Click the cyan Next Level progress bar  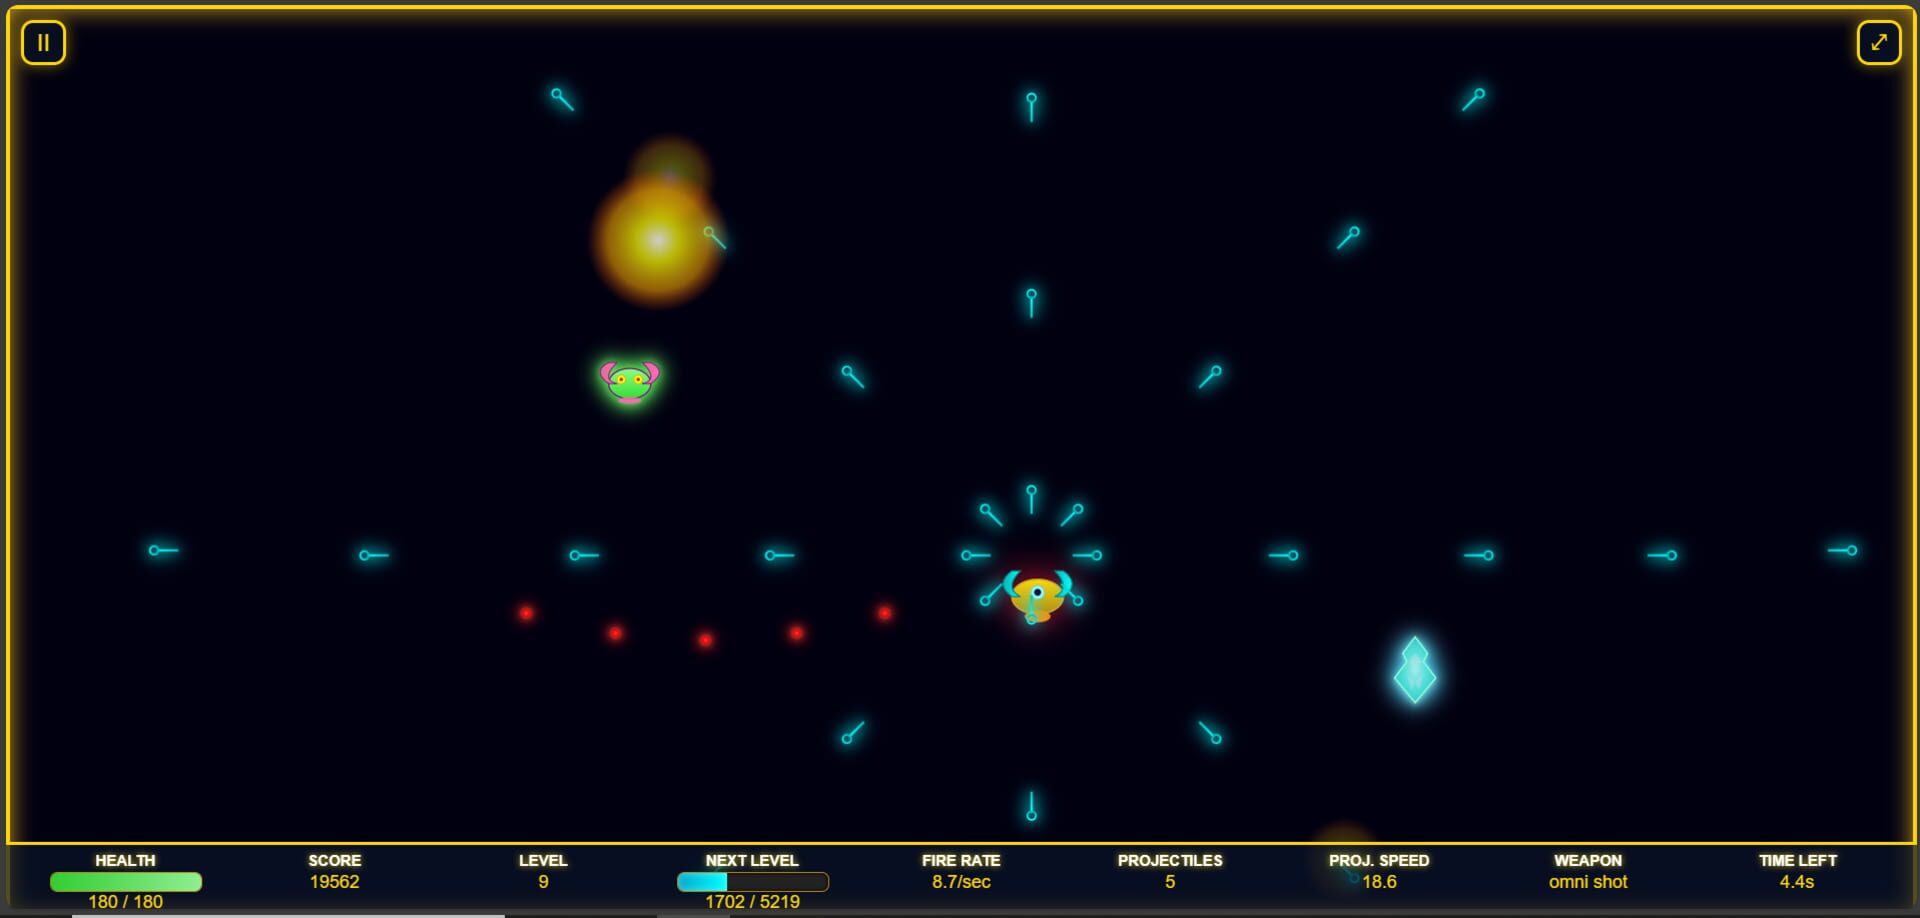[x=752, y=882]
